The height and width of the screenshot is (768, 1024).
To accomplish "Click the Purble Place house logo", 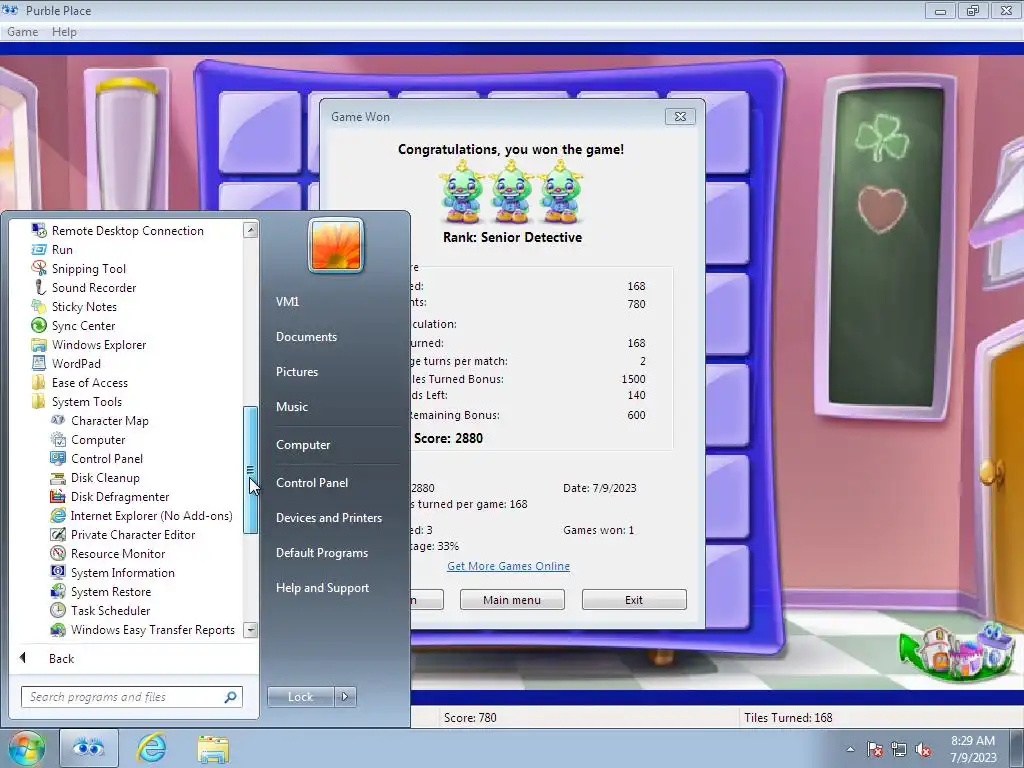I will pyautogui.click(x=957, y=652).
